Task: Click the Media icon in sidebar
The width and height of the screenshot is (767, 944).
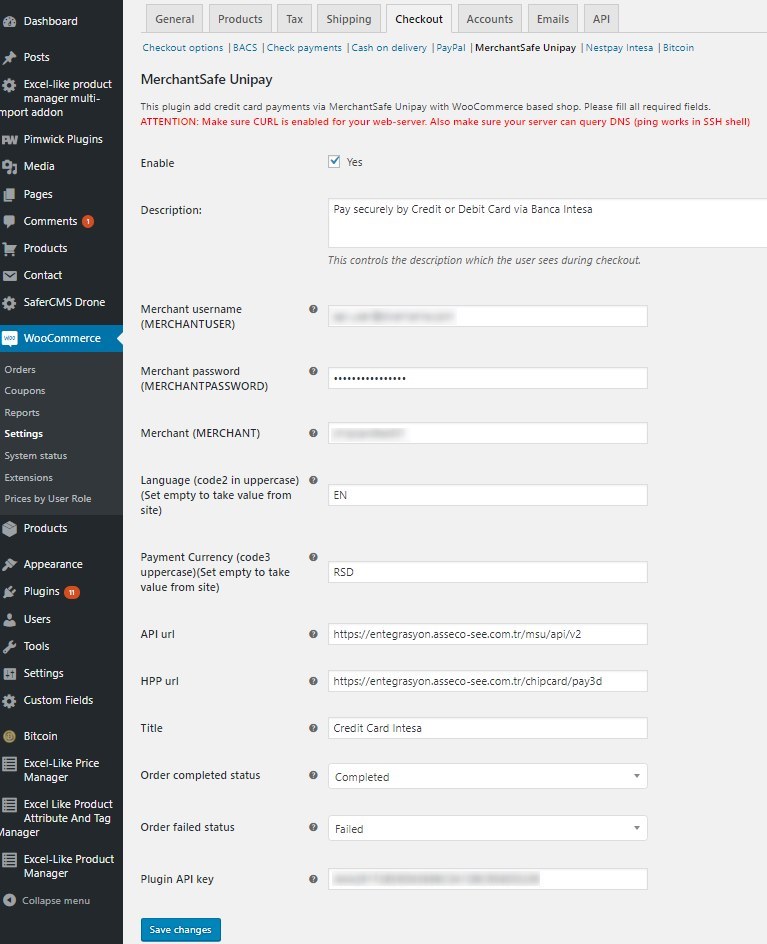Action: tap(9, 166)
